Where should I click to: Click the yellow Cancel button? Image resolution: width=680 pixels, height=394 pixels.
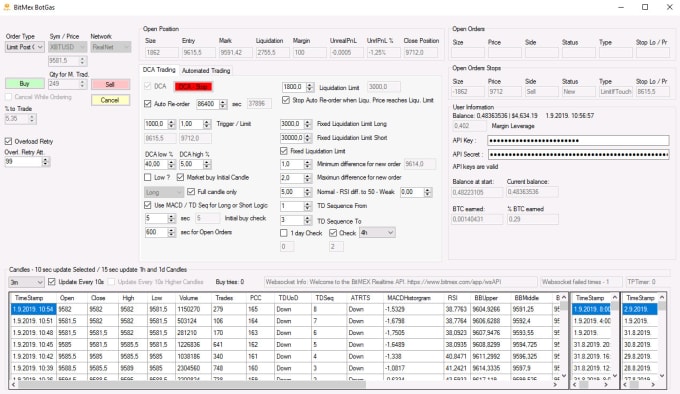[x=110, y=100]
